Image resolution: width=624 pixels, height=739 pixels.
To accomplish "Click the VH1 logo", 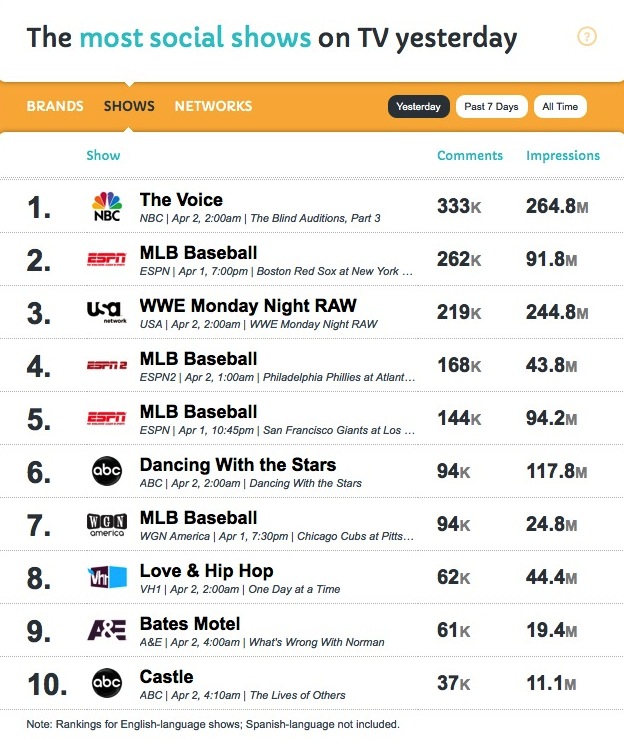I will point(106,577).
